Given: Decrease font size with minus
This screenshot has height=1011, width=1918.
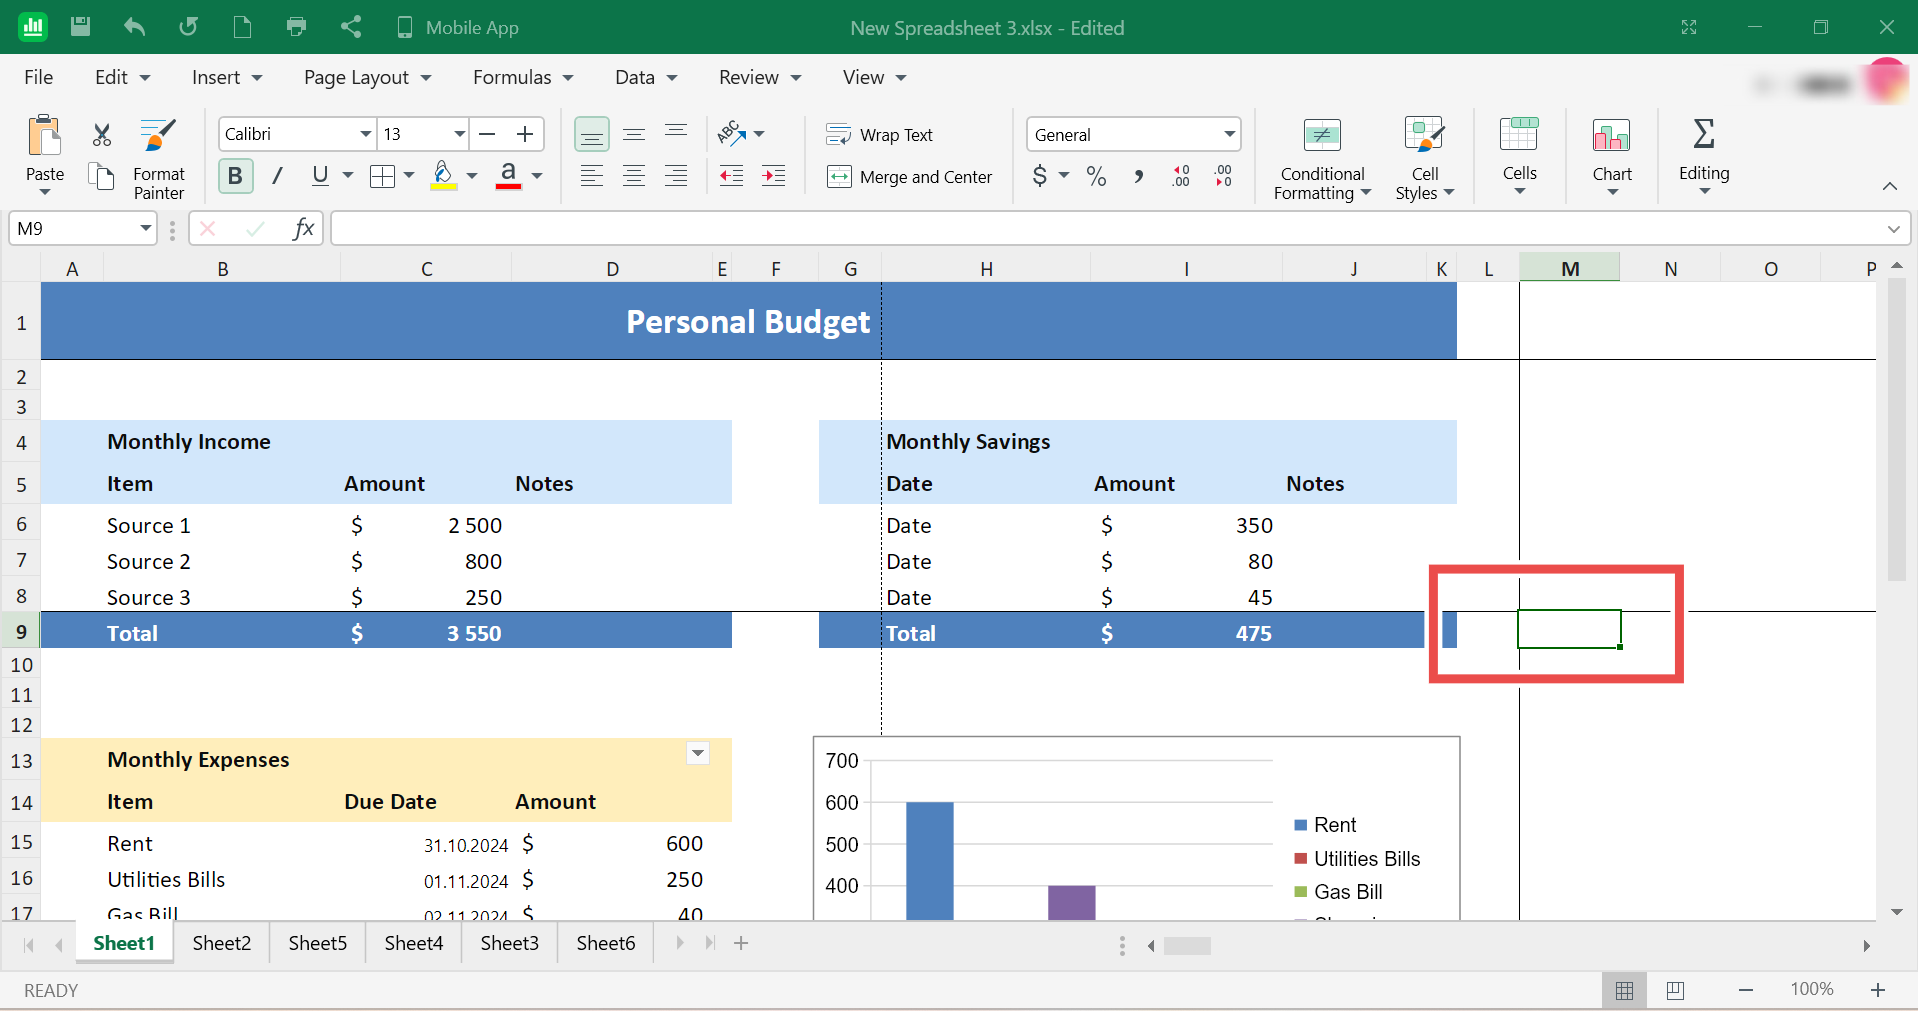Looking at the screenshot, I should 488,134.
